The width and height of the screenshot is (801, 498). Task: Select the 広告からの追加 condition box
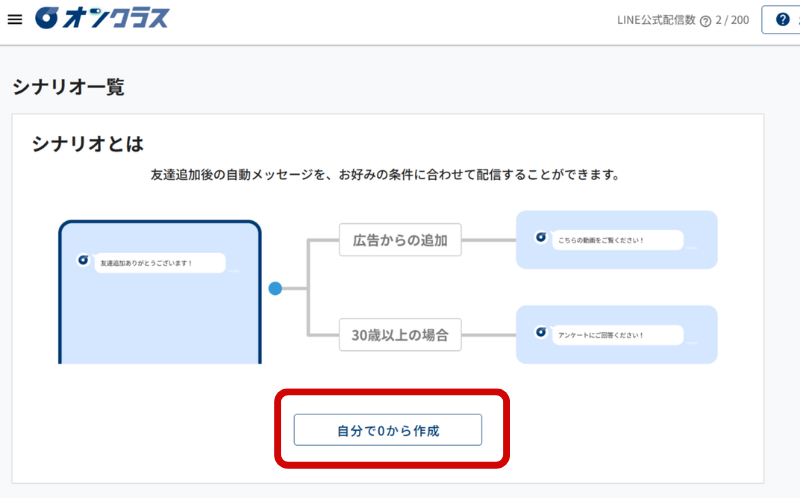pyautogui.click(x=400, y=240)
